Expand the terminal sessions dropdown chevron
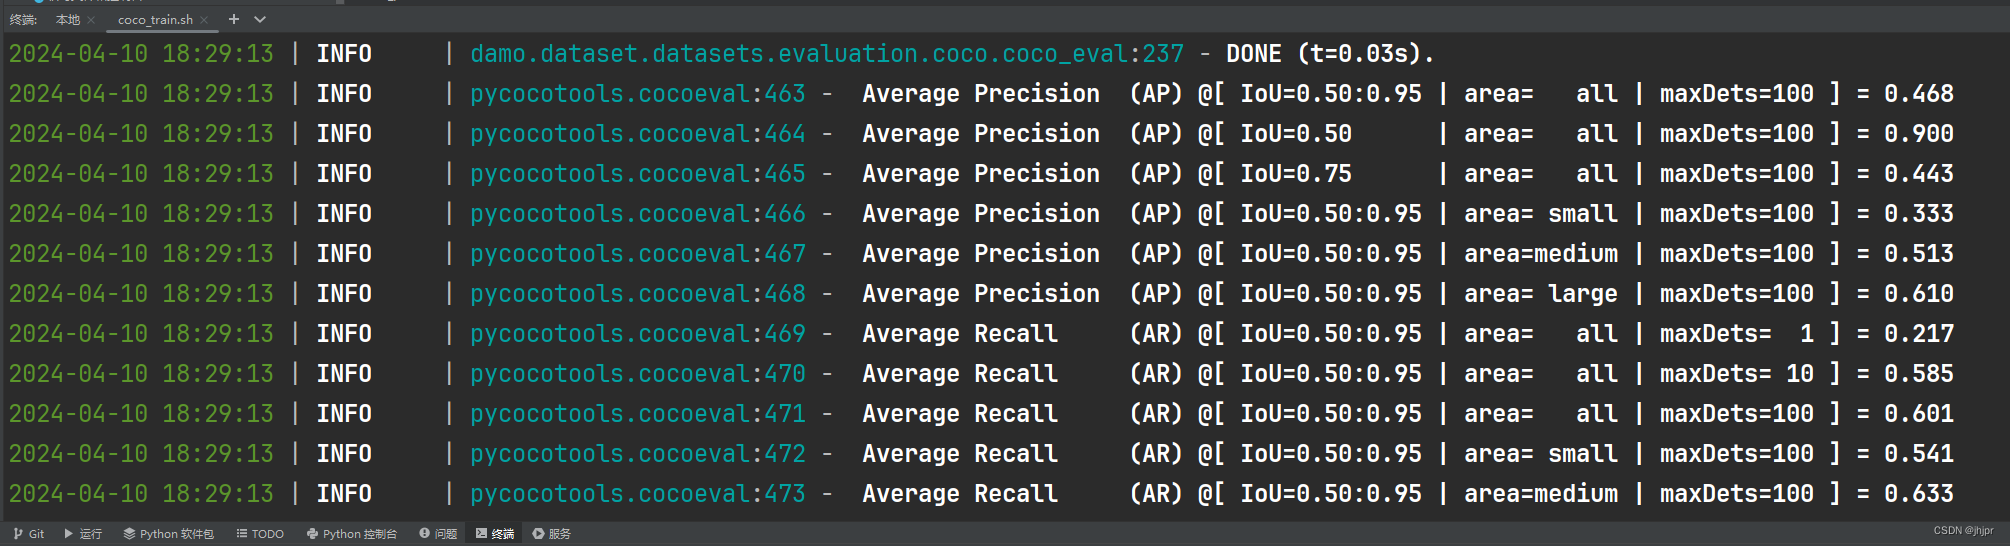 (x=260, y=19)
